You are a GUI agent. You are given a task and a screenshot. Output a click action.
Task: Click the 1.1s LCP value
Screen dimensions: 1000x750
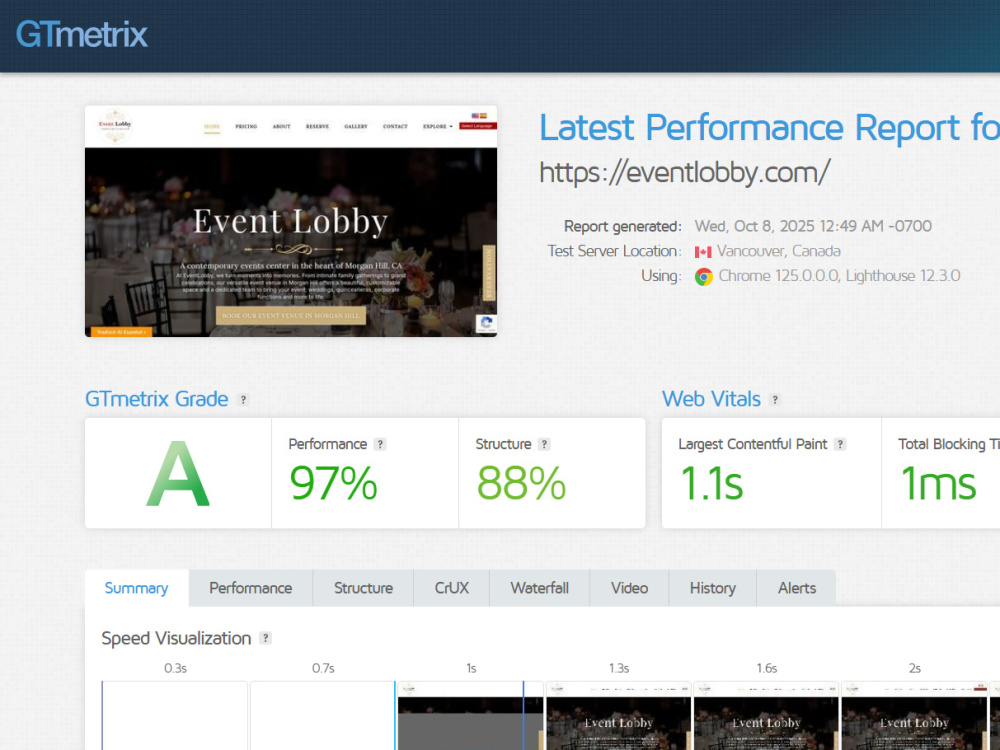711,483
